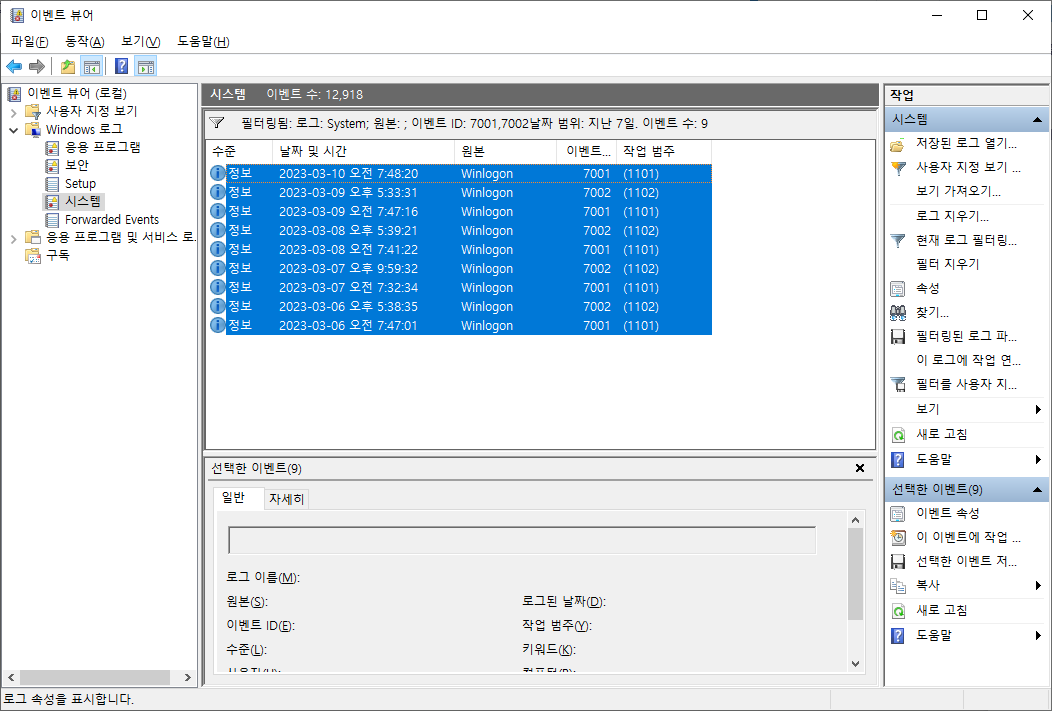Save filtered log via the floppy disk icon

point(897,337)
